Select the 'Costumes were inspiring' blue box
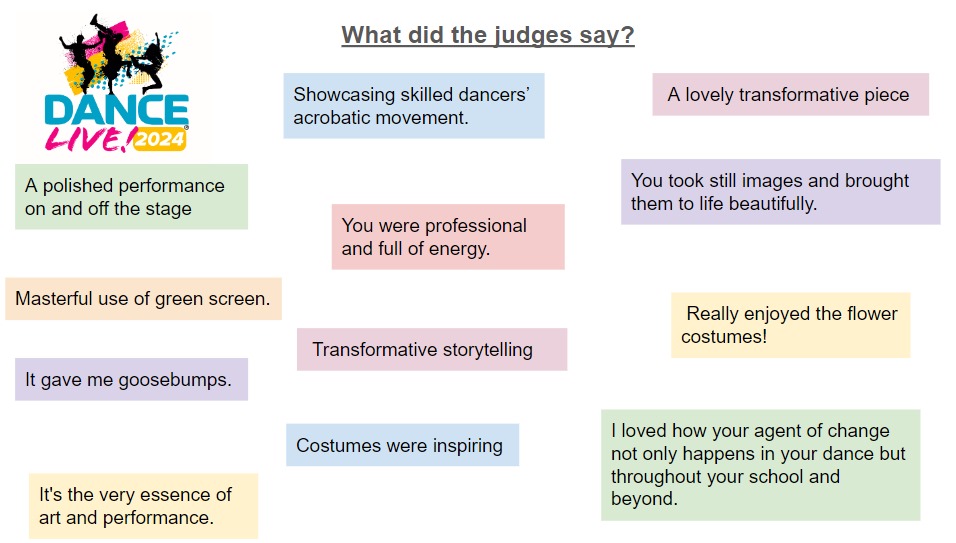Screen dimensions: 956x543 tap(402, 445)
